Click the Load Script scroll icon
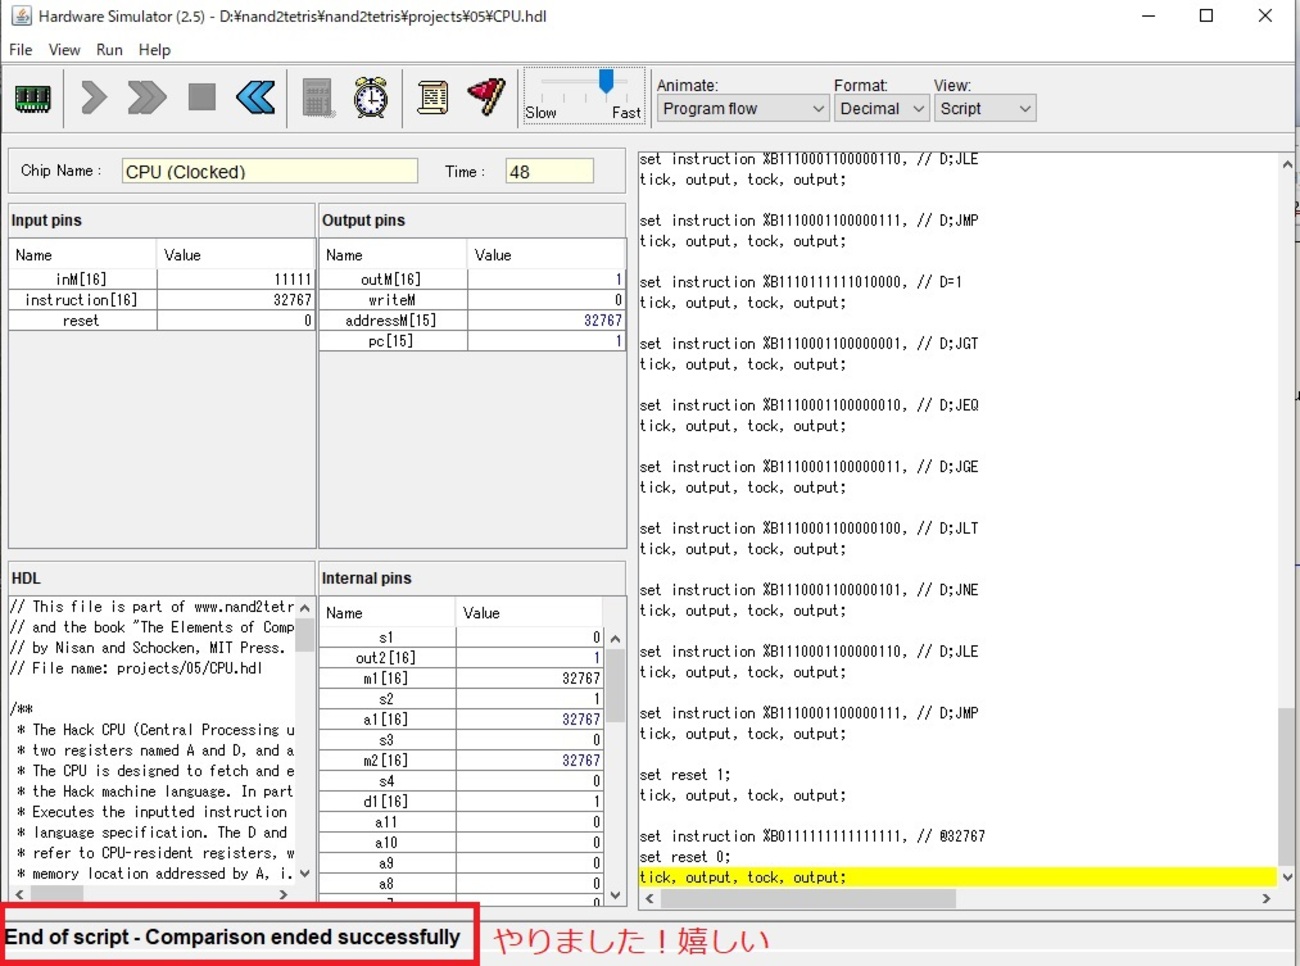The width and height of the screenshot is (1300, 966). tap(433, 97)
